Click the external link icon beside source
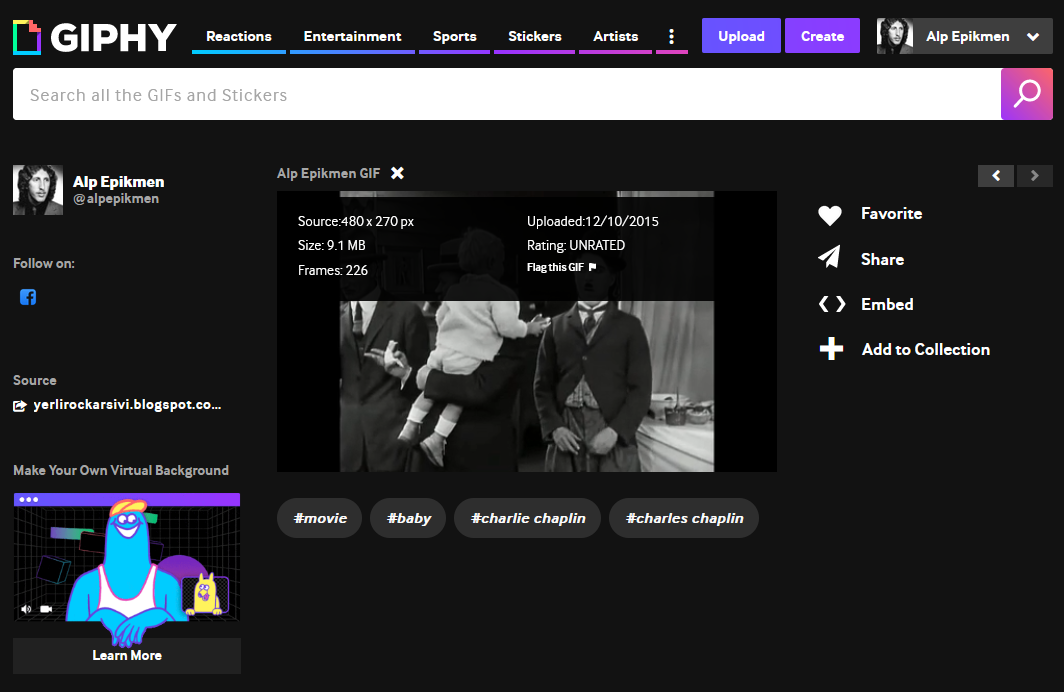The width and height of the screenshot is (1064, 692). pos(20,406)
